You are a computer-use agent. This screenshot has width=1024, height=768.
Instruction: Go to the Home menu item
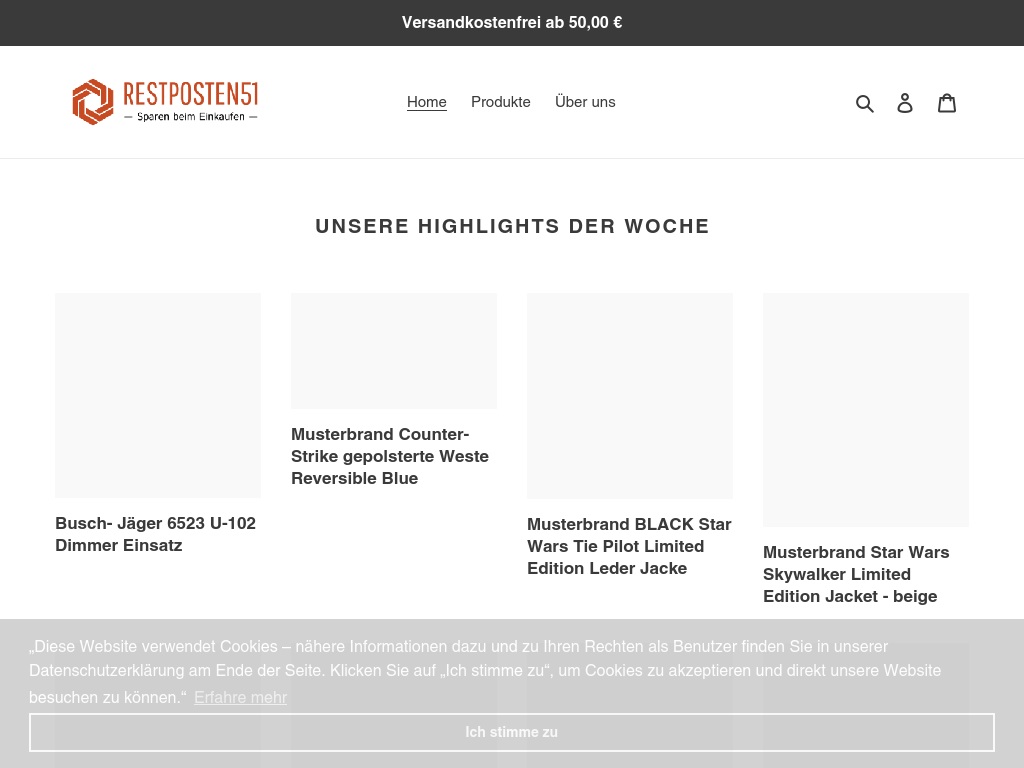(427, 102)
